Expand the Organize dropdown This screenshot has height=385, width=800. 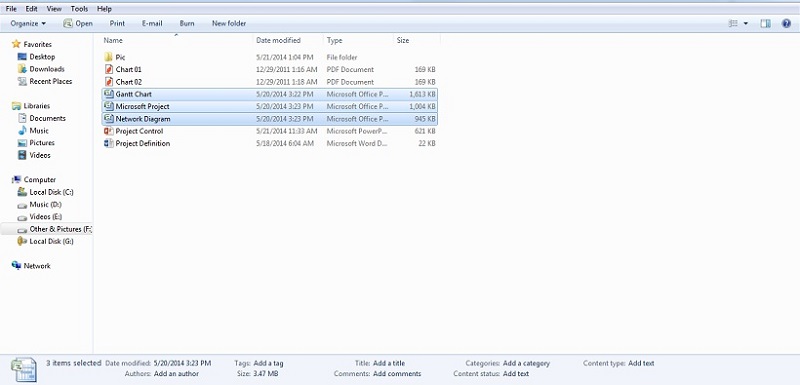[x=28, y=23]
